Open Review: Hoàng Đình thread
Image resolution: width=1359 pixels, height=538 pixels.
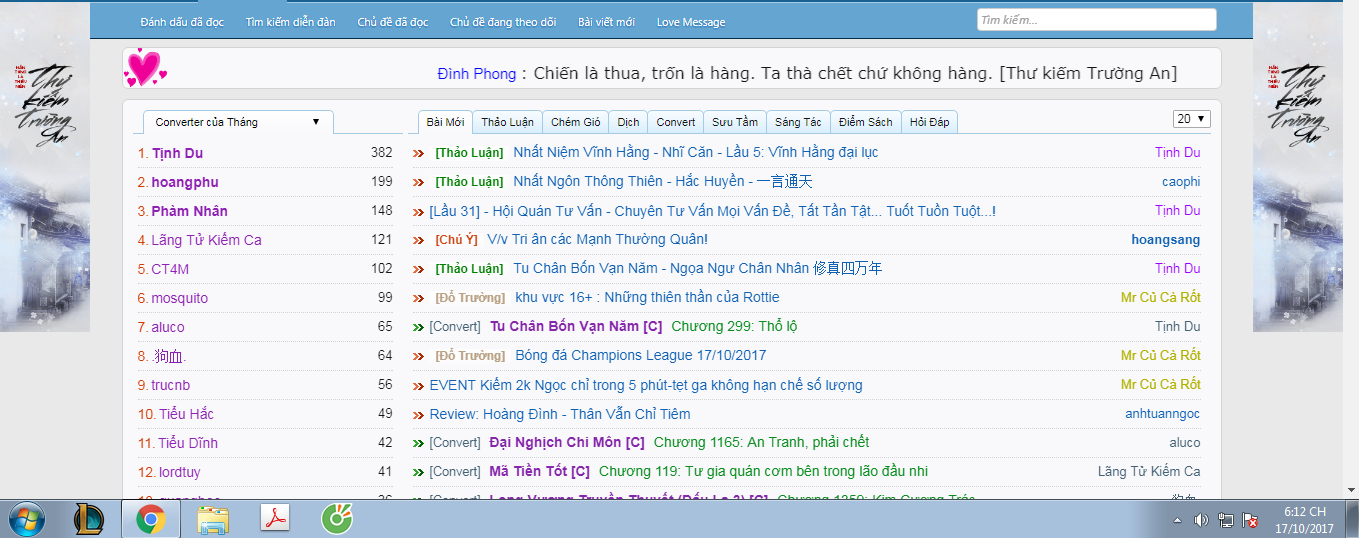[560, 414]
